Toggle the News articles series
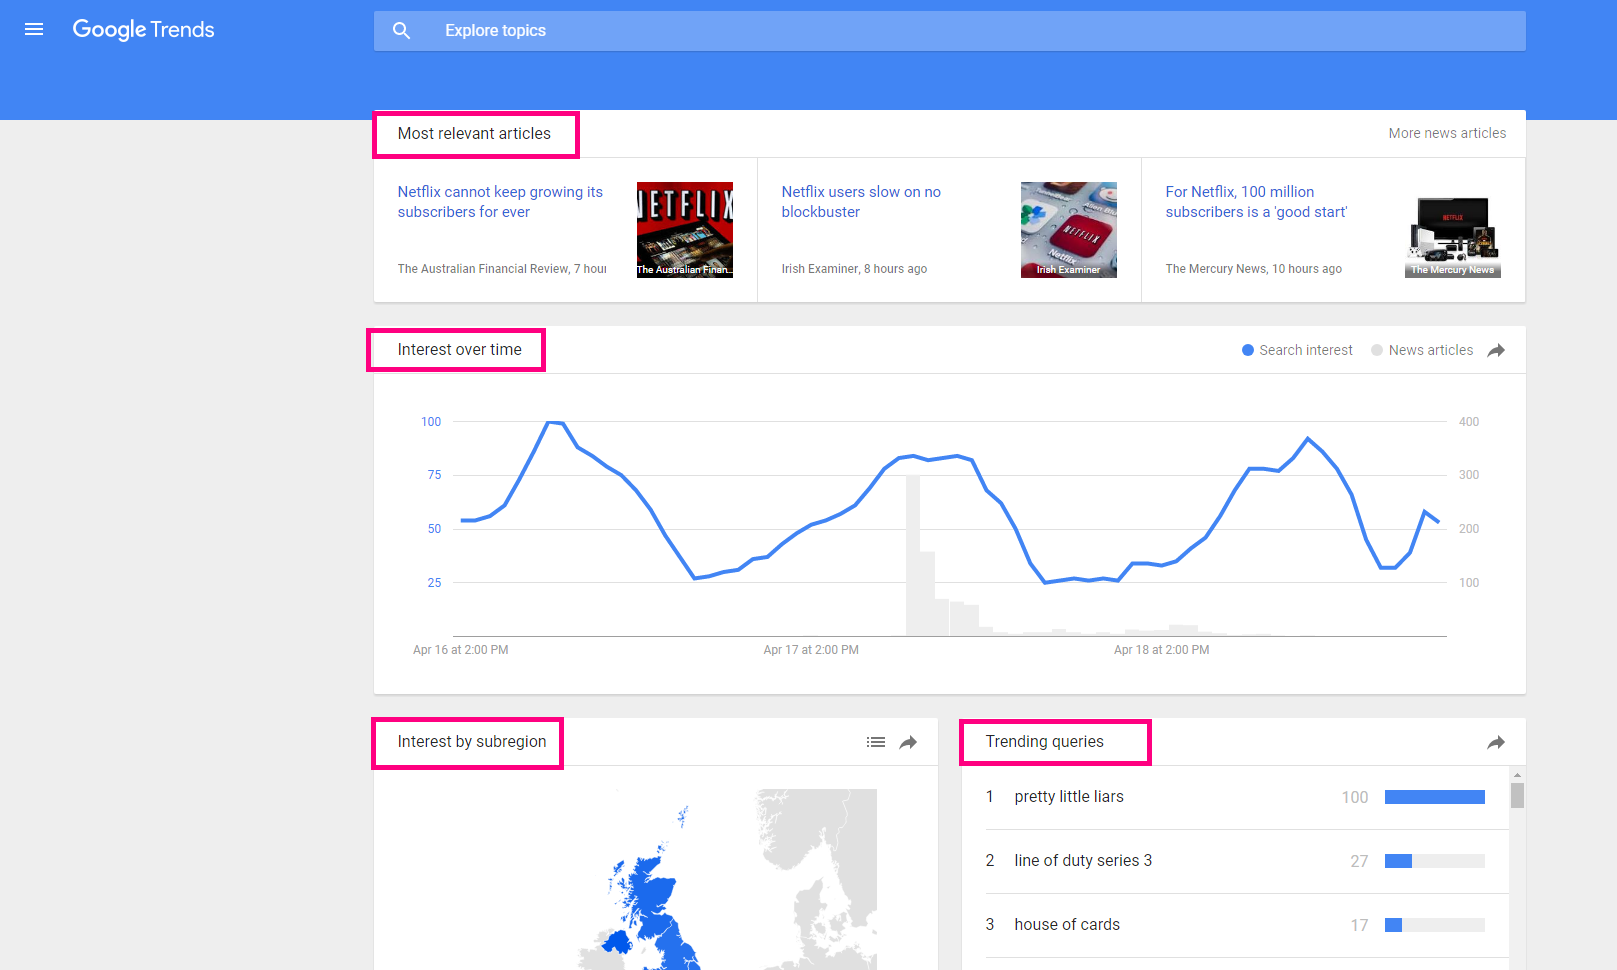Screen dimensions: 1617x970 coord(1422,350)
